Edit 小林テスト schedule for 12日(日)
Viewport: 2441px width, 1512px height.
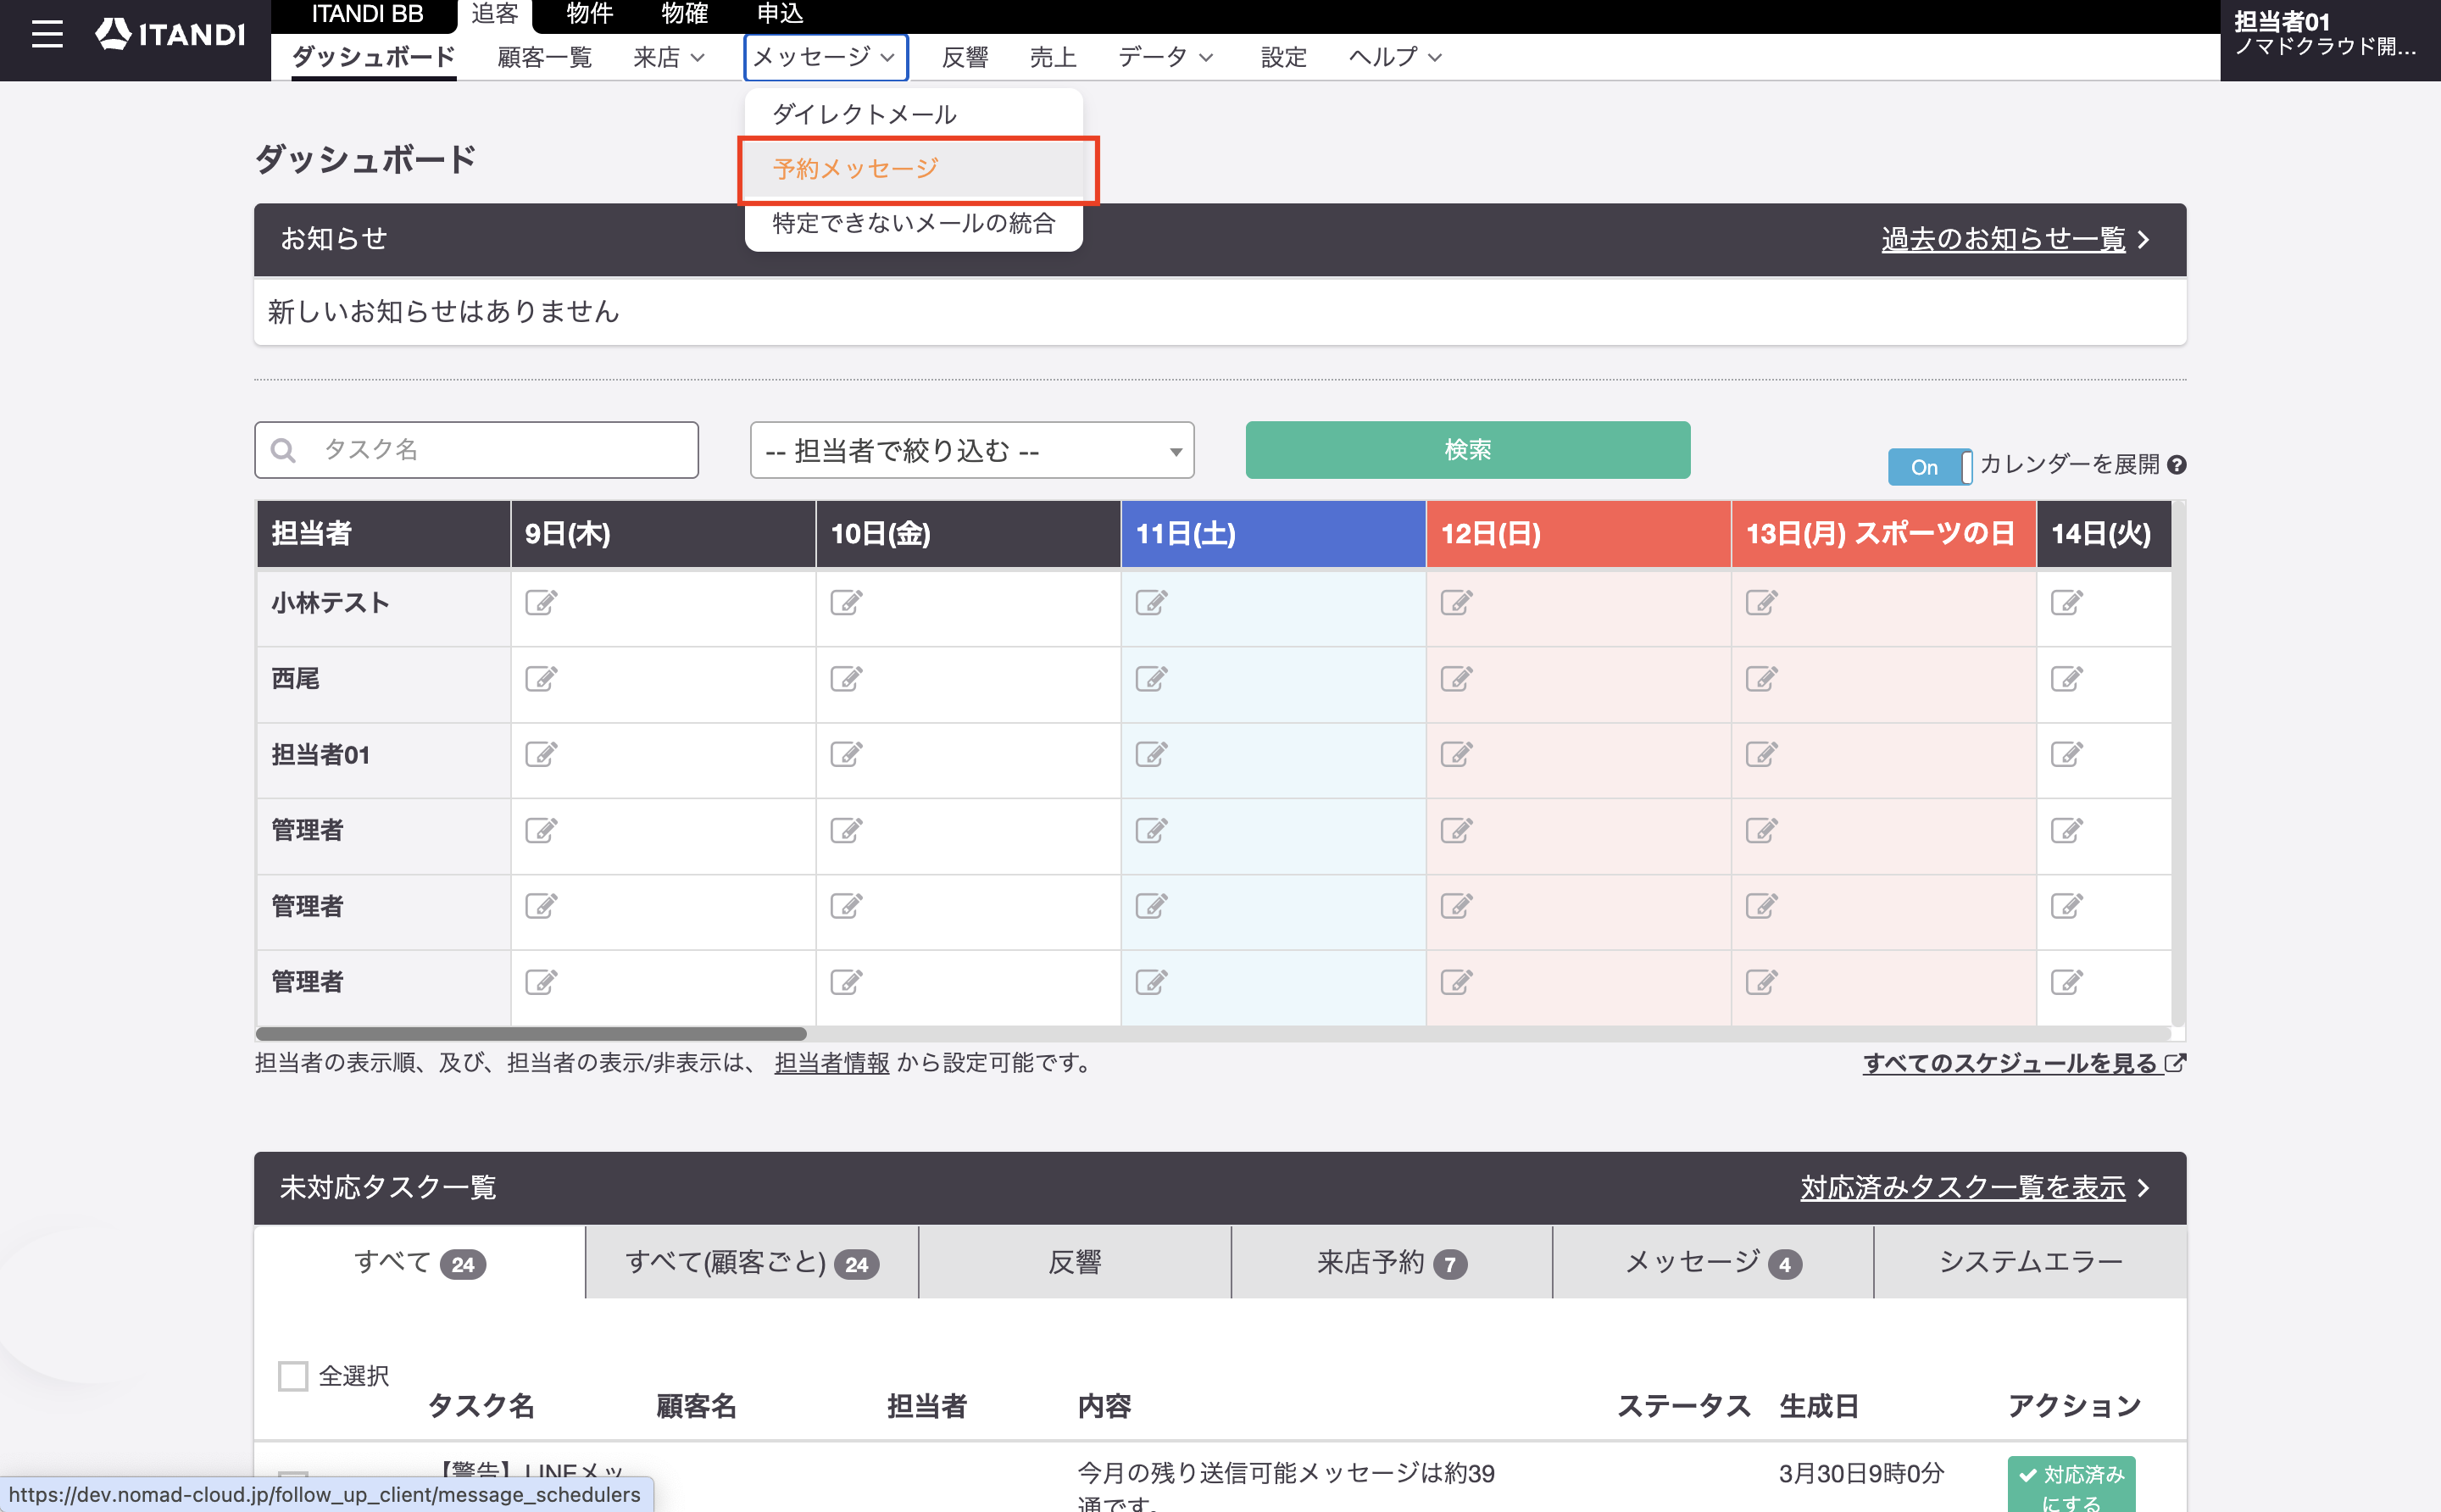pos(1456,603)
